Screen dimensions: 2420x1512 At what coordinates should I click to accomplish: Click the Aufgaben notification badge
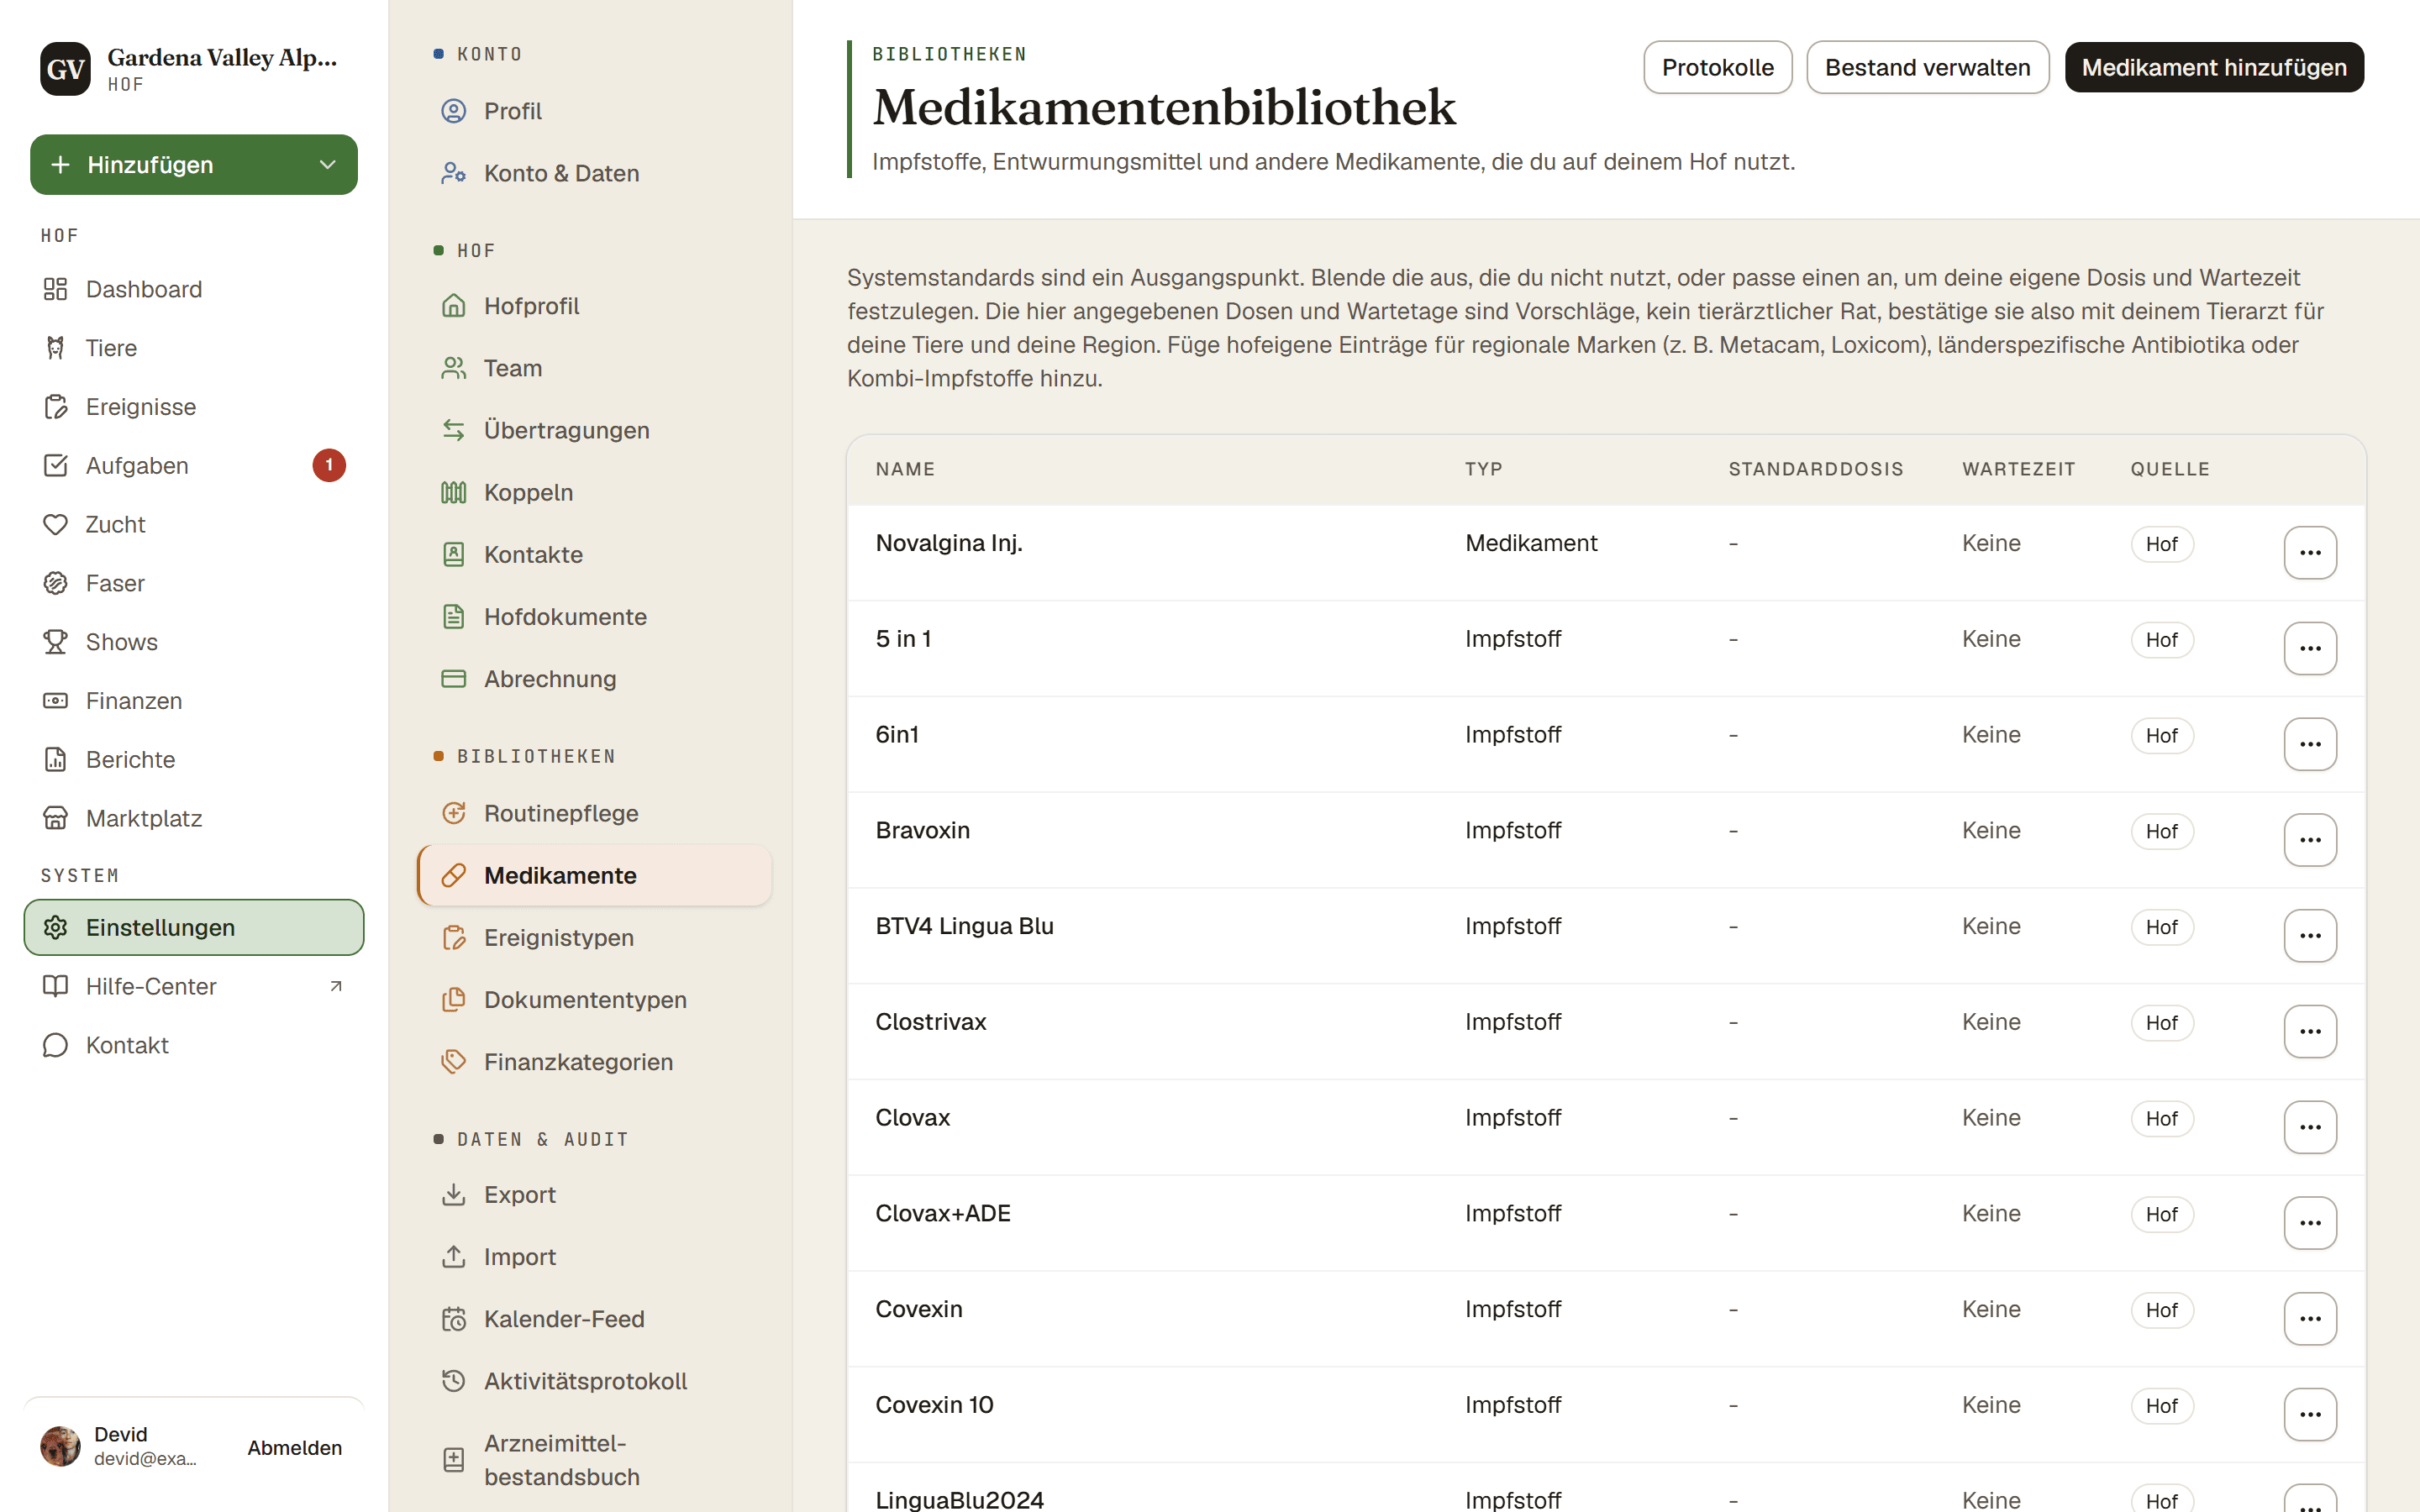[329, 466]
